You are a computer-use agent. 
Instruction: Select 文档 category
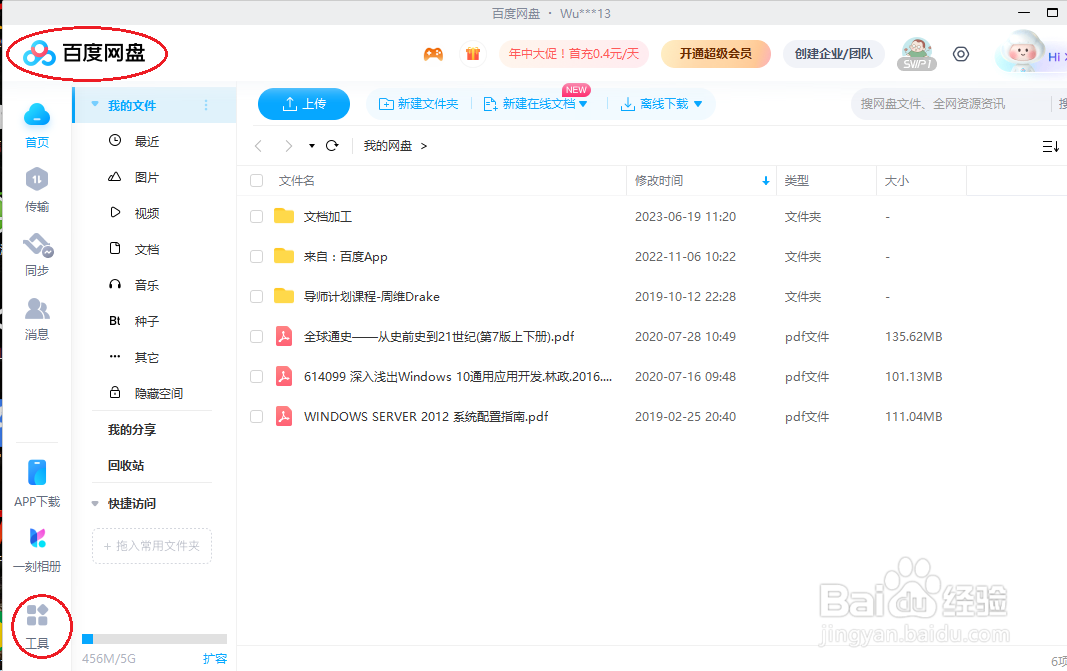147,249
